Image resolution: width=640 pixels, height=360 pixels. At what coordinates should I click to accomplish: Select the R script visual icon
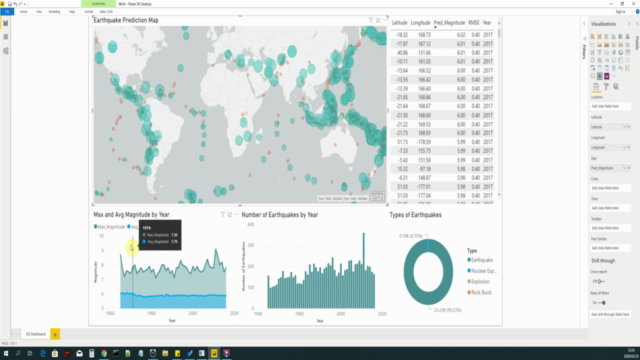pos(613,68)
